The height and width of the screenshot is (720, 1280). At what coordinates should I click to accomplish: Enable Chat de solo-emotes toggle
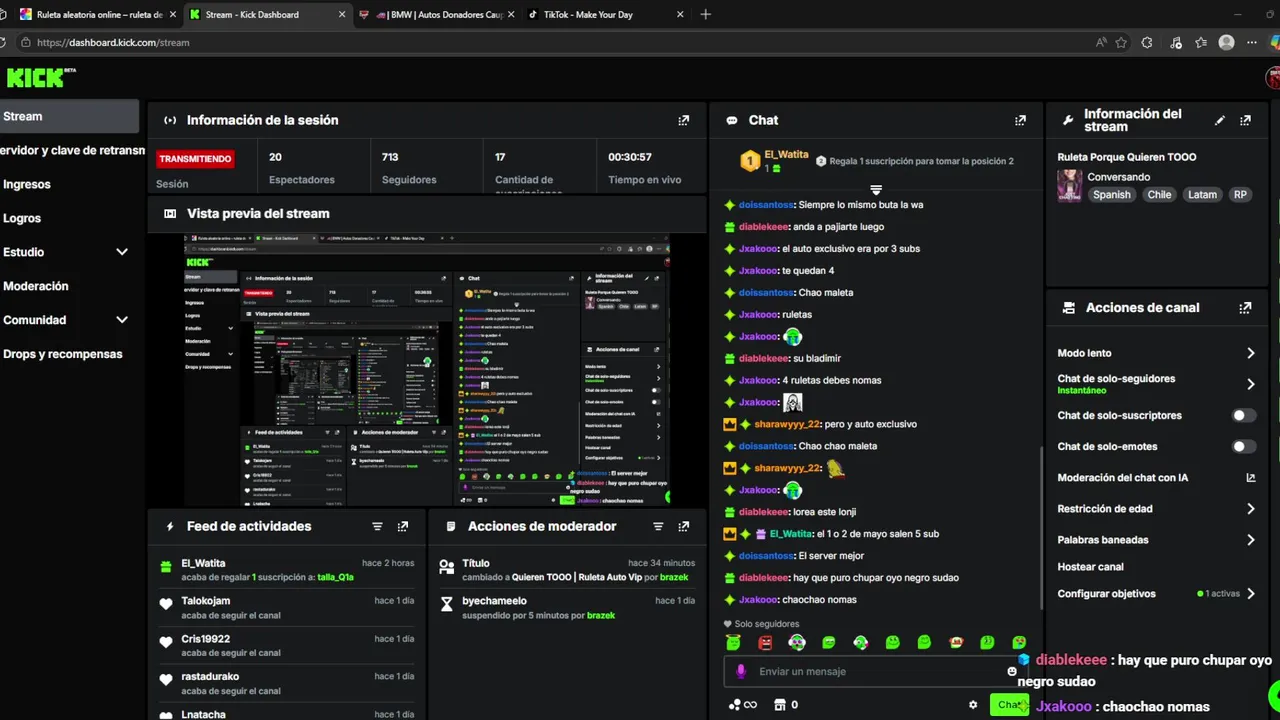pyautogui.click(x=1242, y=447)
